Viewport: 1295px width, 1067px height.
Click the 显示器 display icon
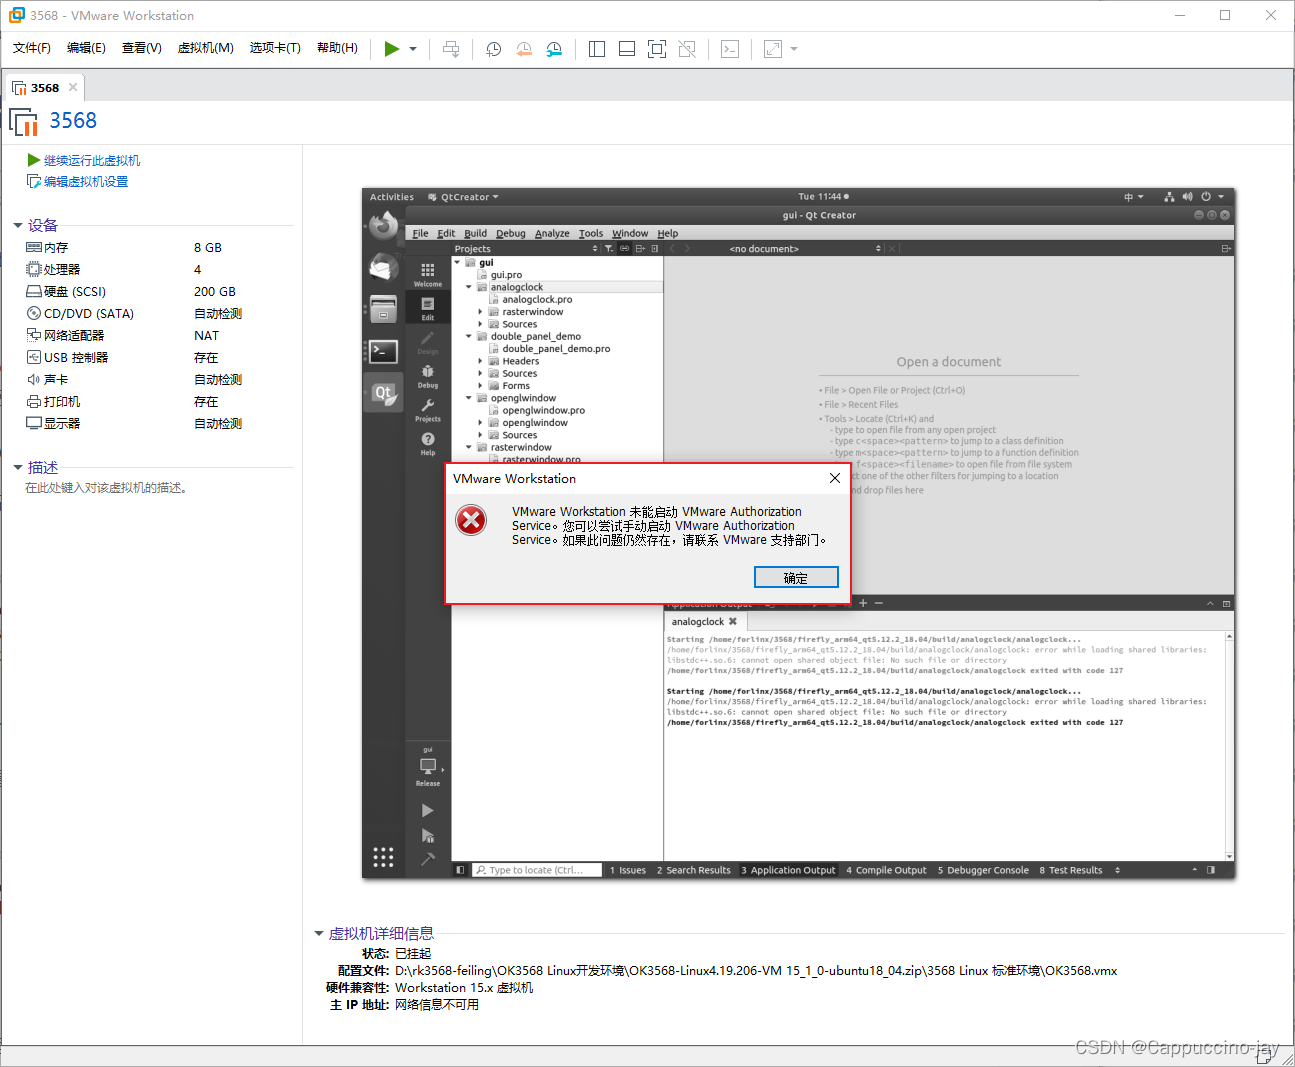pos(34,423)
